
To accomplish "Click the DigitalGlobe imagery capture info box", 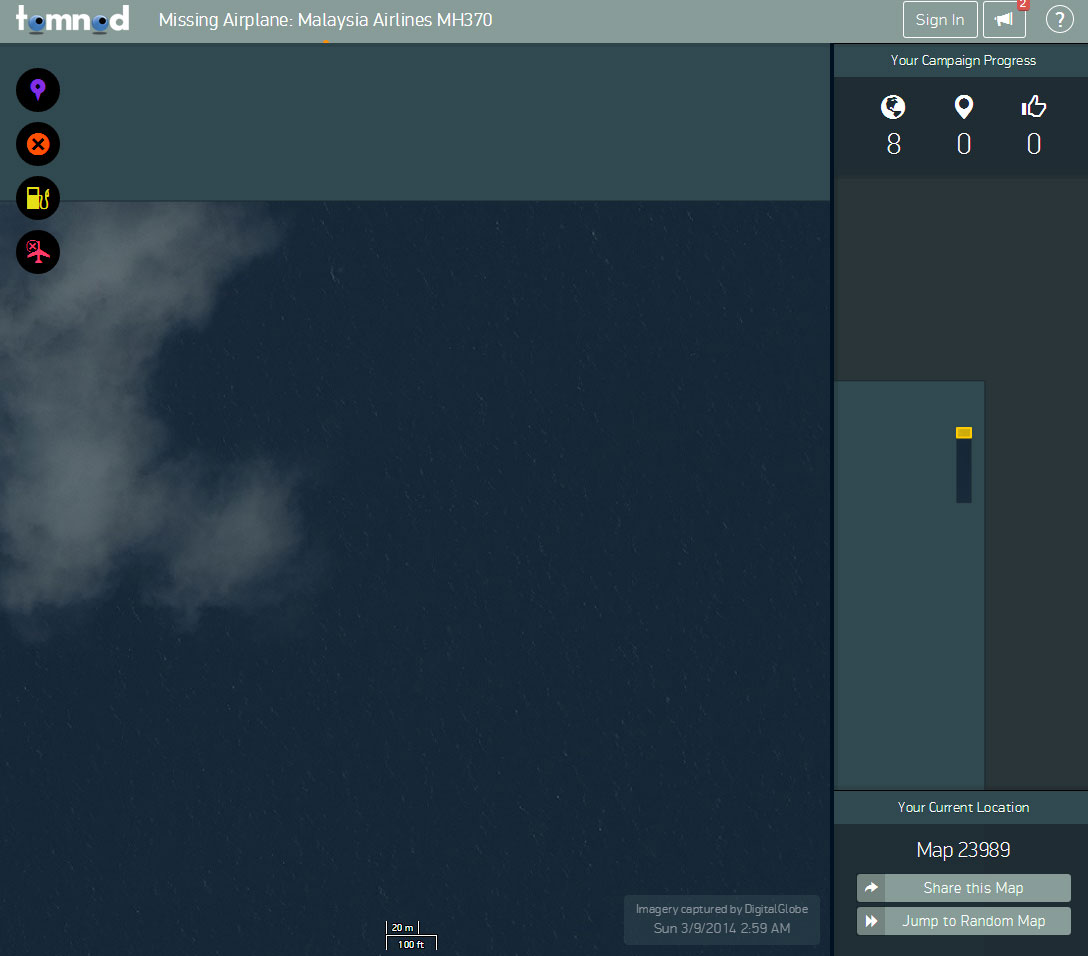I will coord(721,919).
